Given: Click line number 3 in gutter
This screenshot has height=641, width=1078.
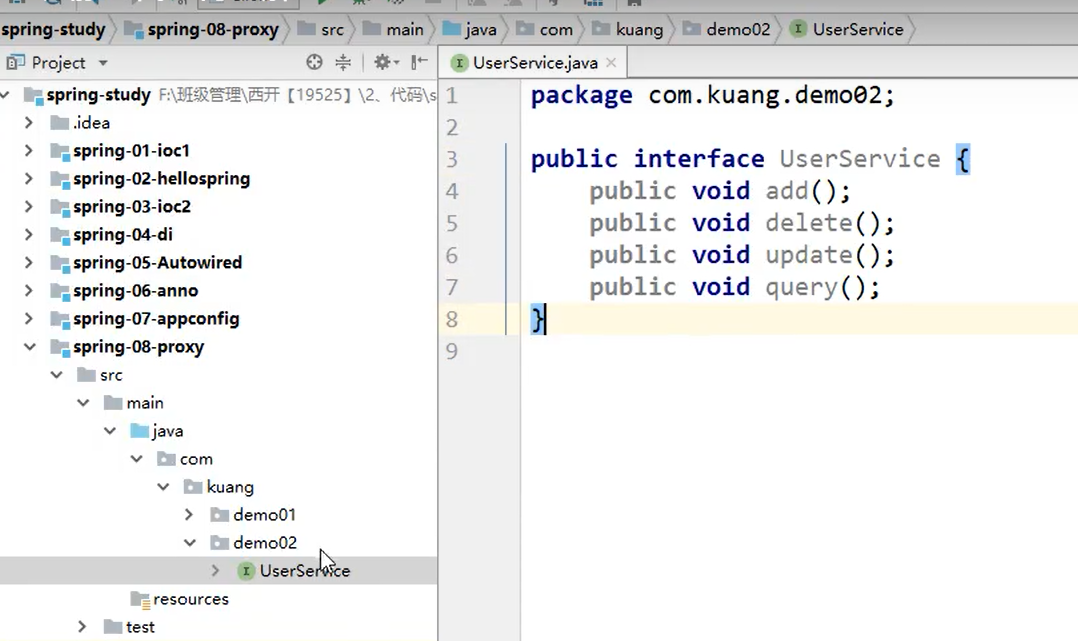Looking at the screenshot, I should point(452,160).
